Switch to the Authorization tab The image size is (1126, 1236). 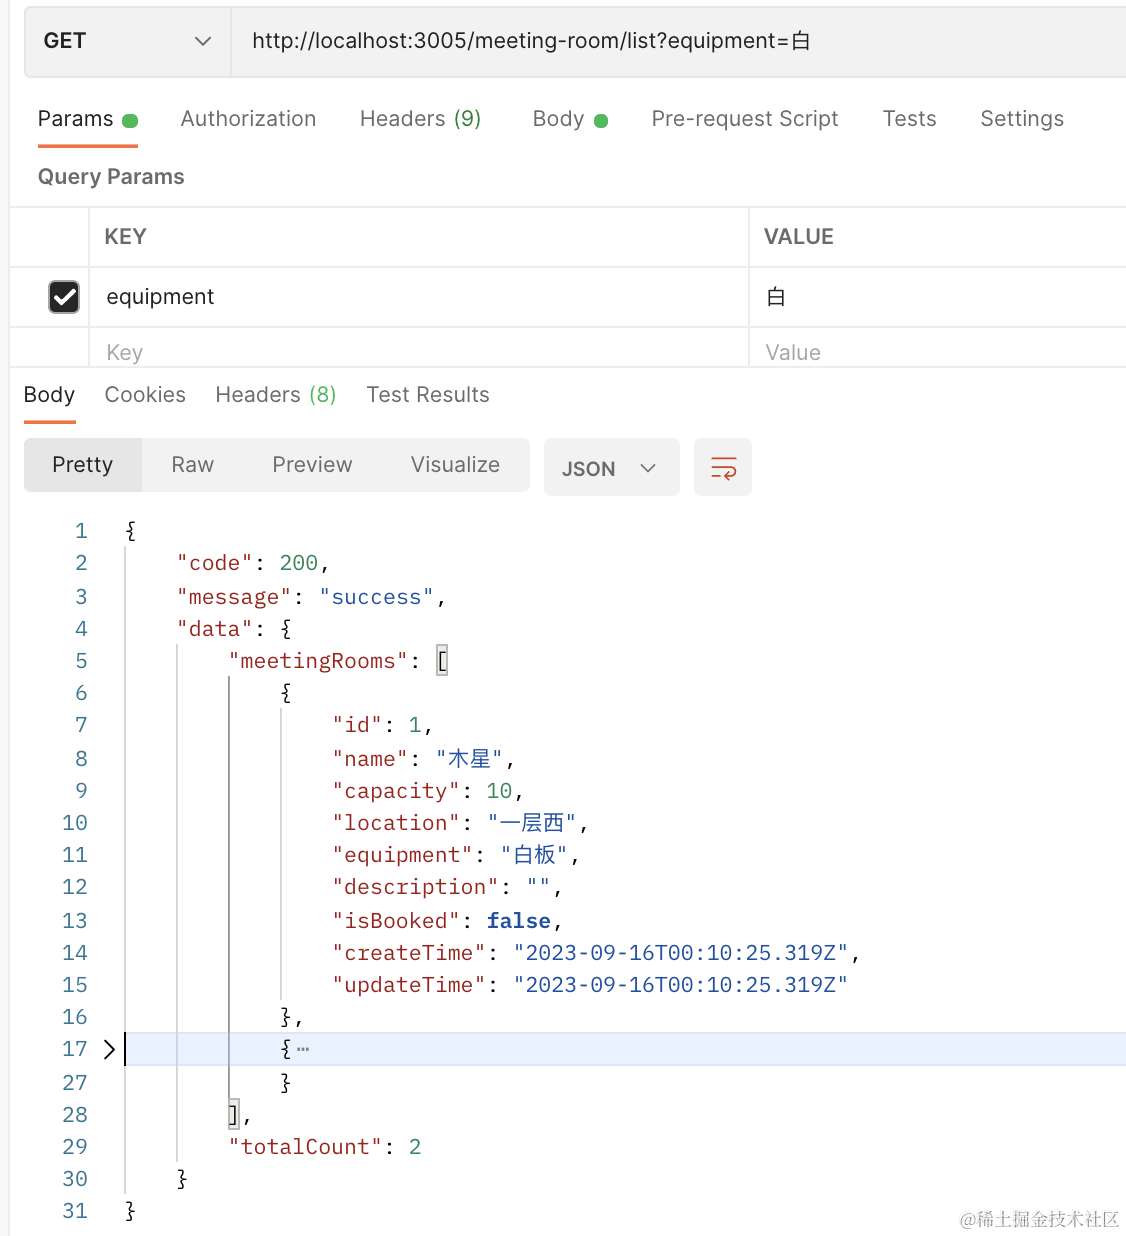coord(248,119)
